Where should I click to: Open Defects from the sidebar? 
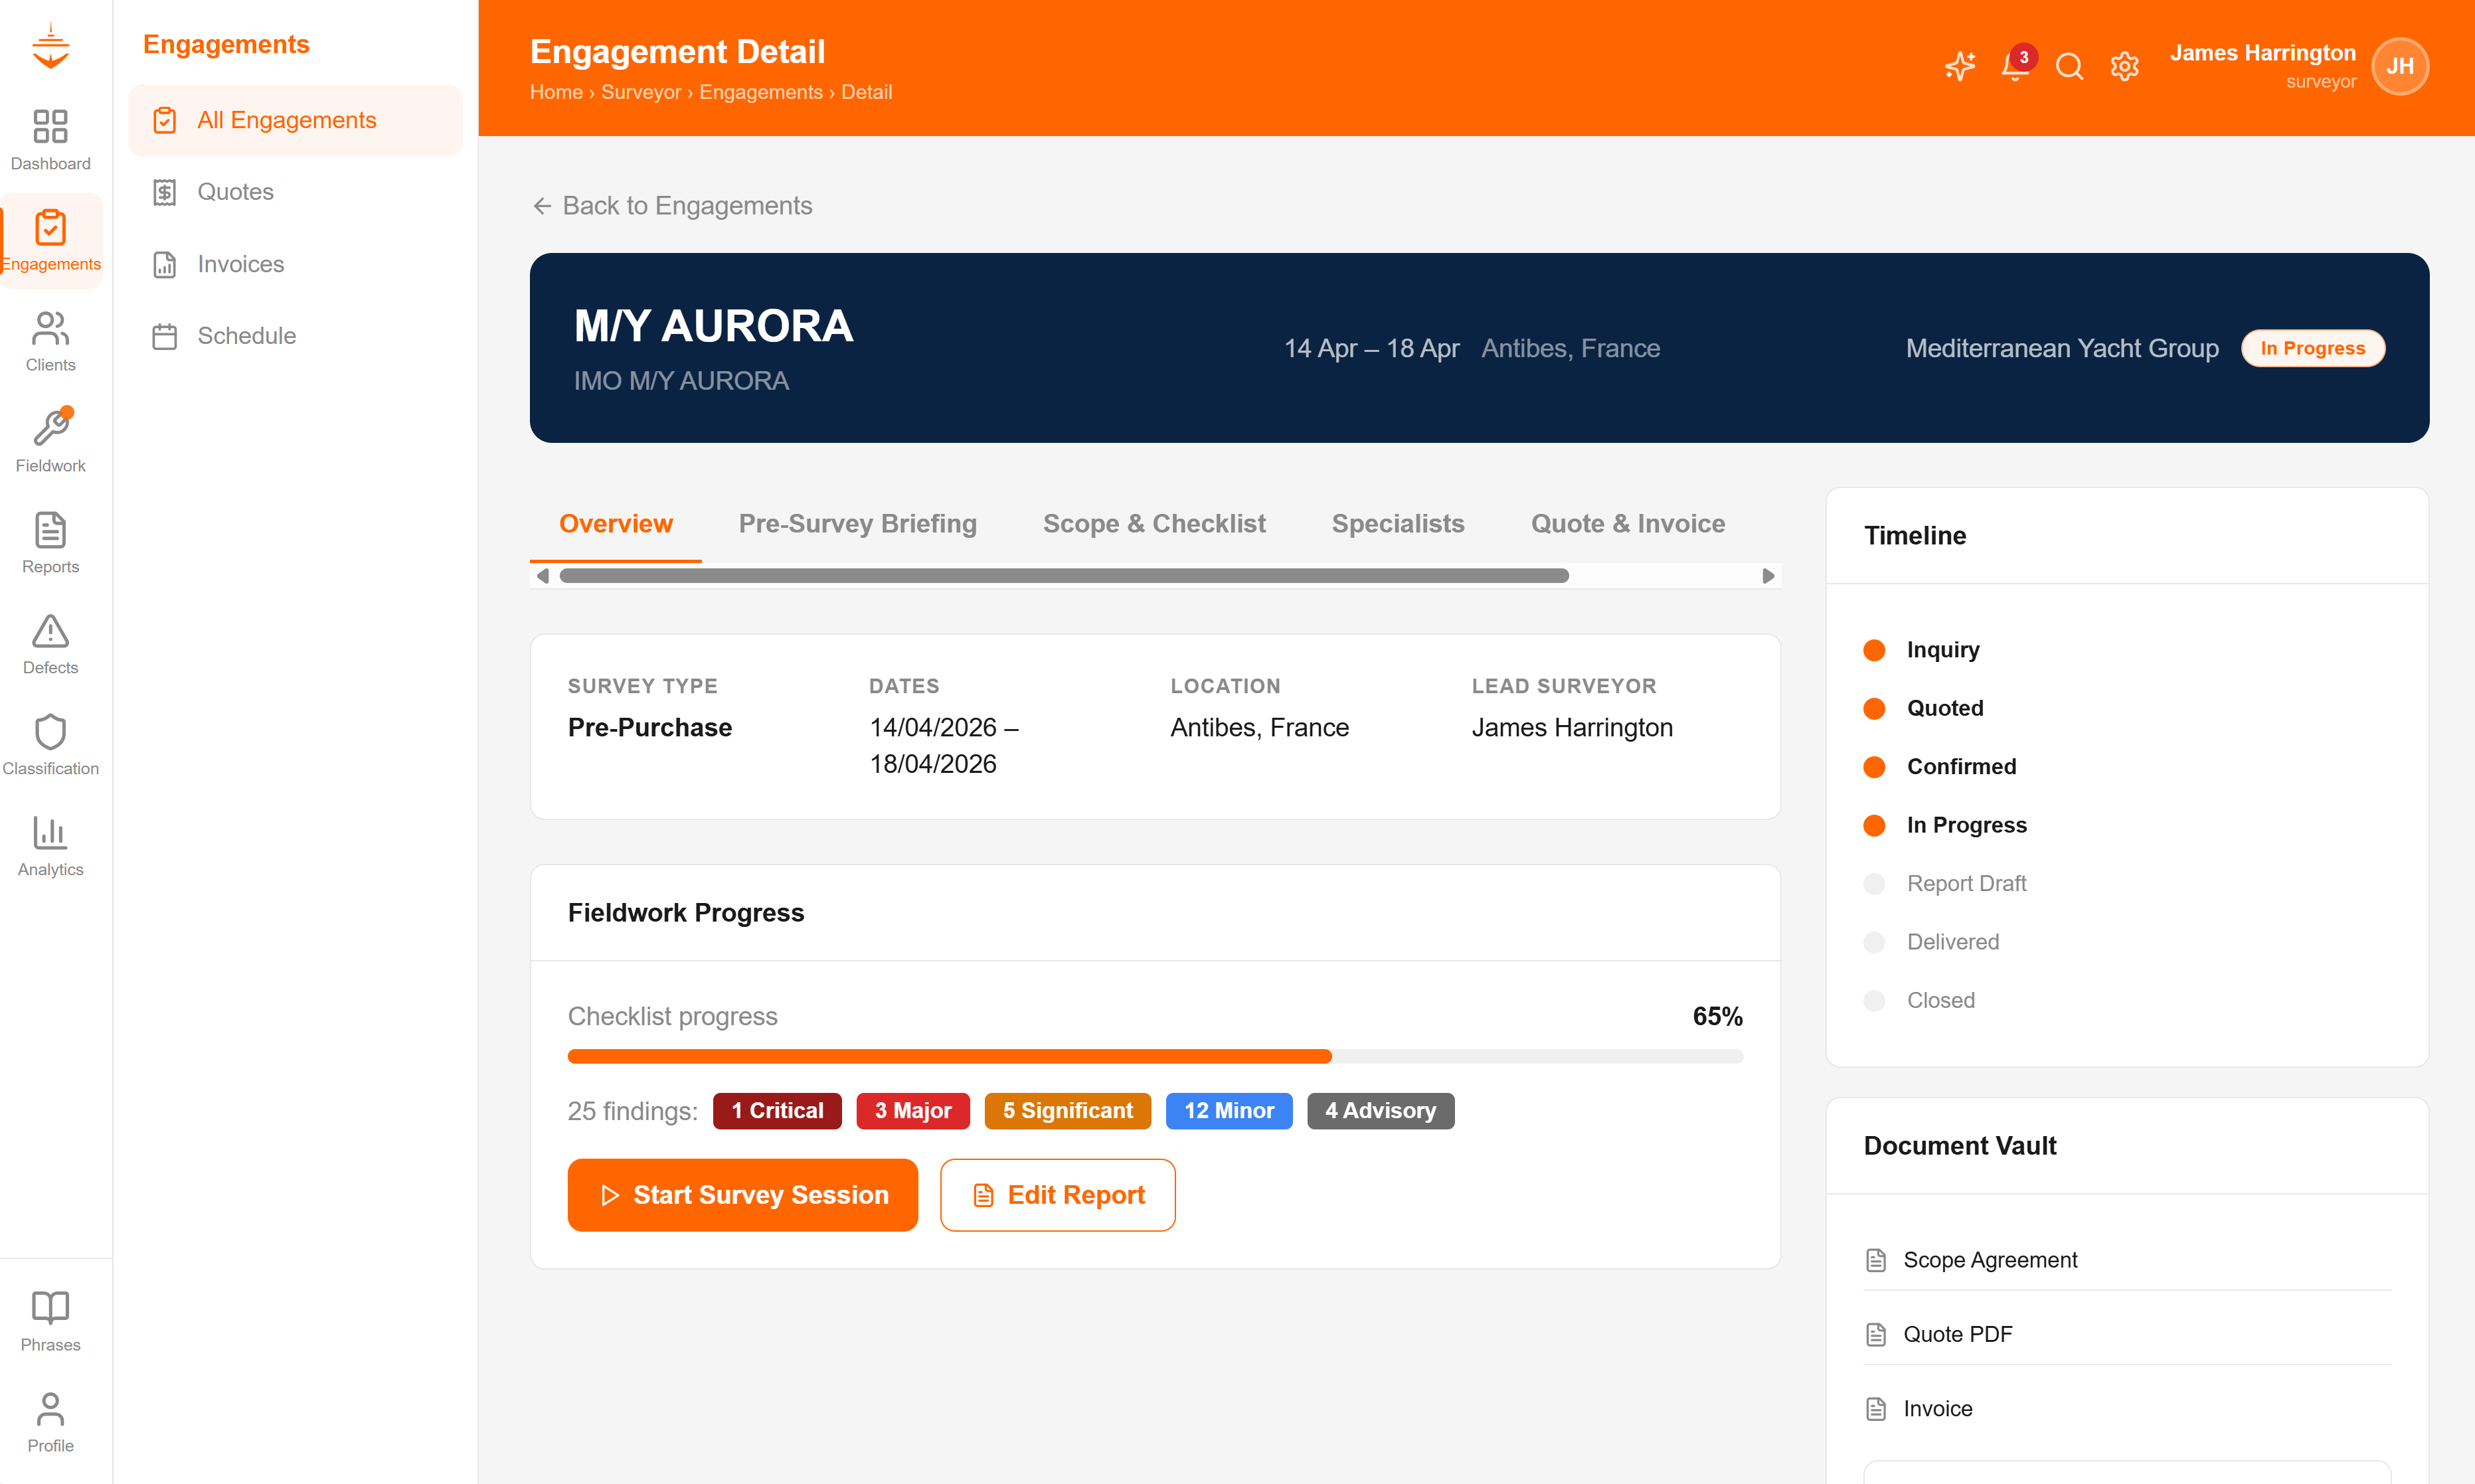point(50,644)
